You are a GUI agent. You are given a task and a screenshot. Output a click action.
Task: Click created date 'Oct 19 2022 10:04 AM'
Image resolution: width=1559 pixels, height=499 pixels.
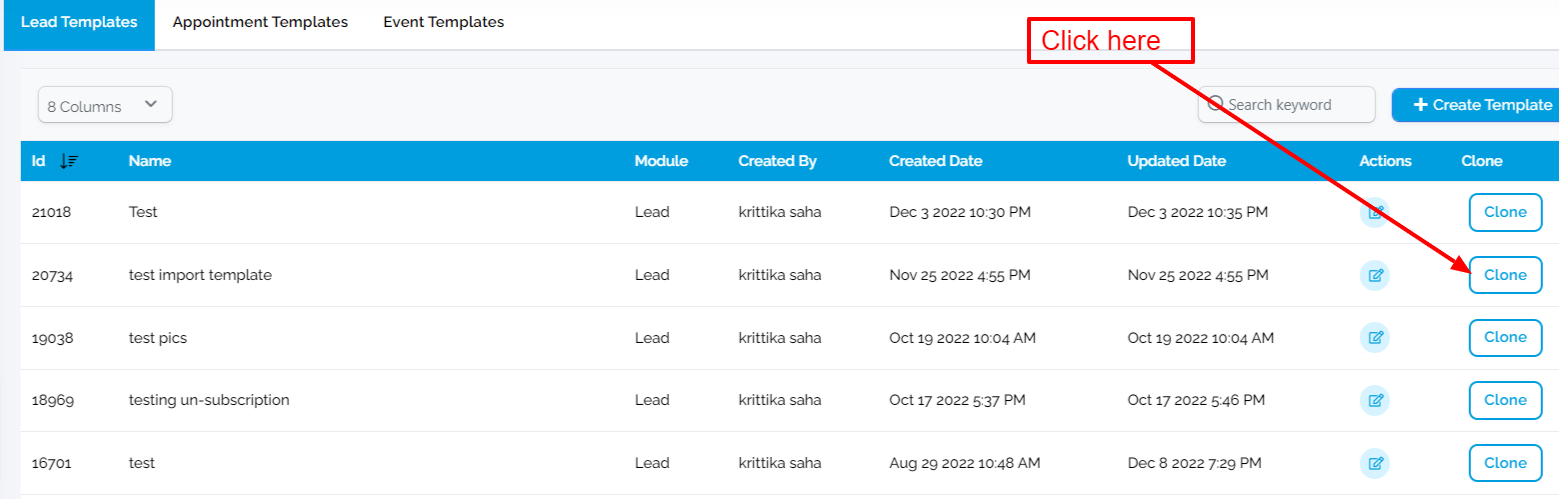962,338
